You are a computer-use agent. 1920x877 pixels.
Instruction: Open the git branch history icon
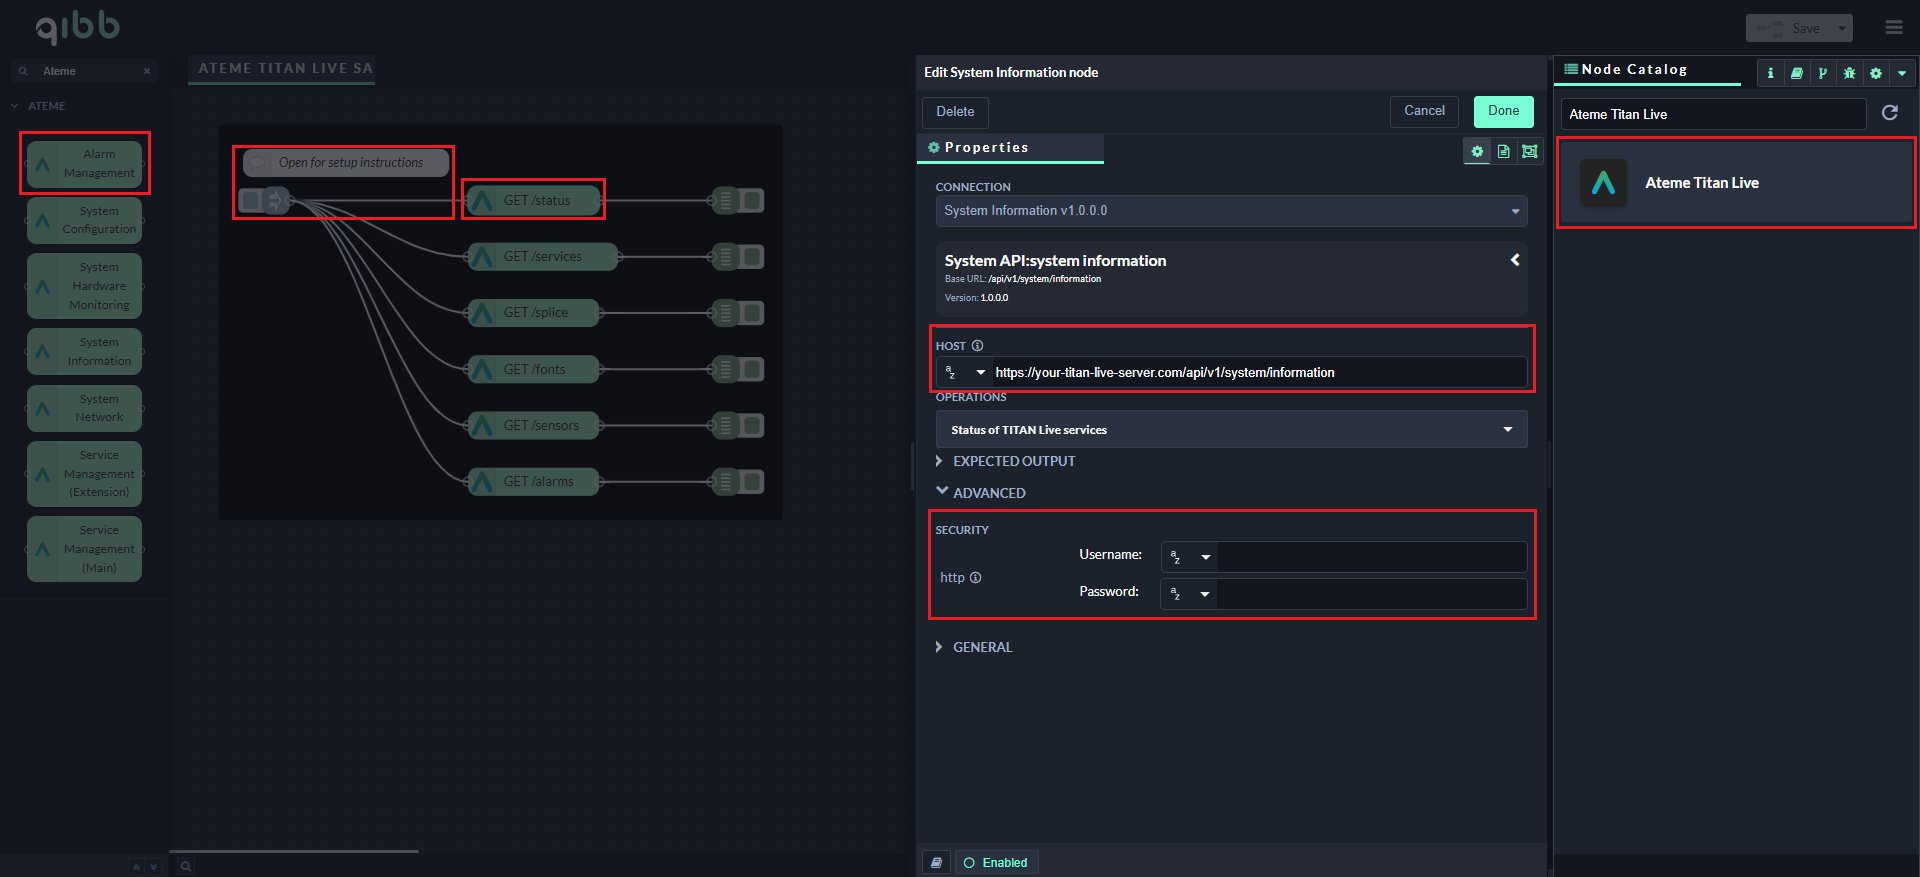1822,73
